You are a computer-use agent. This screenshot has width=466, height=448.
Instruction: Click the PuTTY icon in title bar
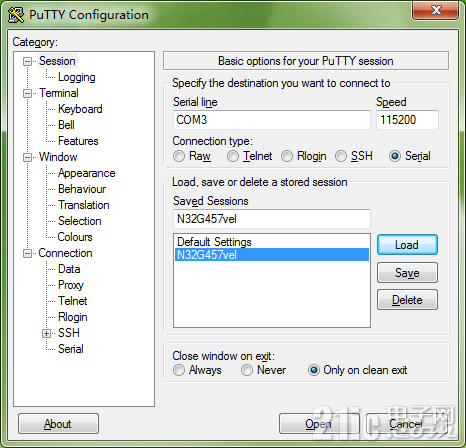[16, 15]
